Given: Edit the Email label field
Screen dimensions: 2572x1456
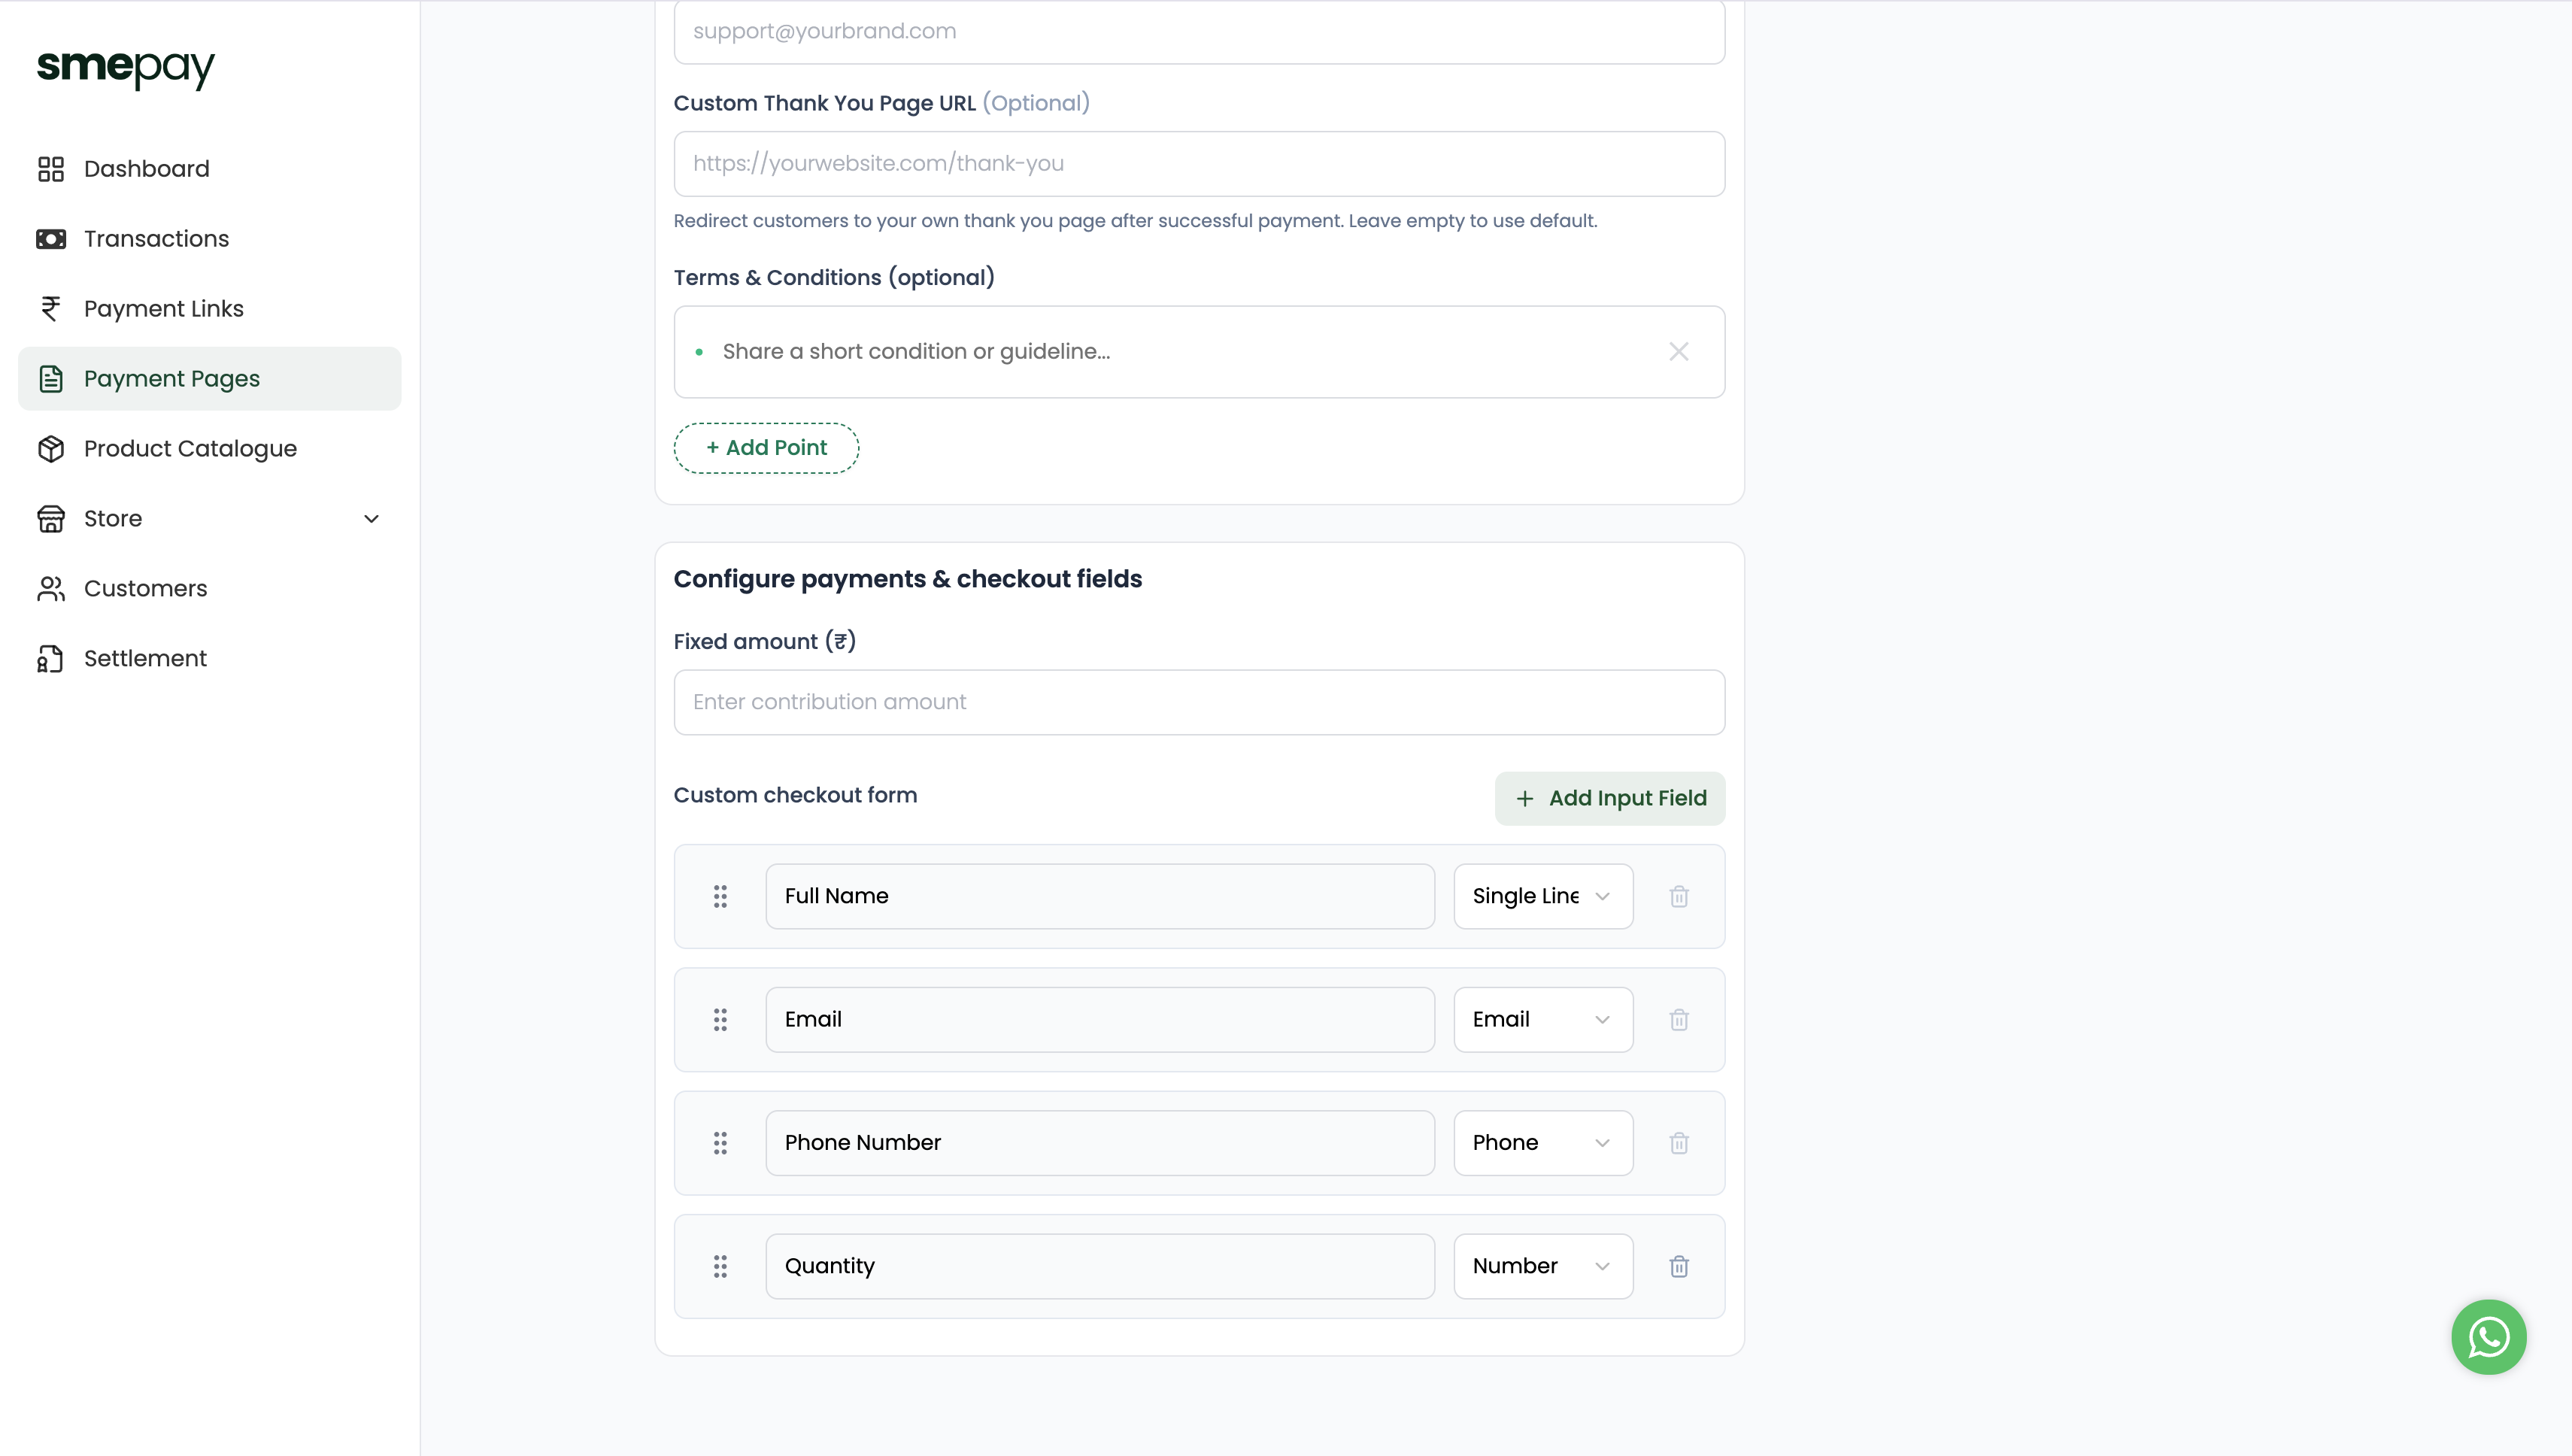Looking at the screenshot, I should point(1100,1020).
